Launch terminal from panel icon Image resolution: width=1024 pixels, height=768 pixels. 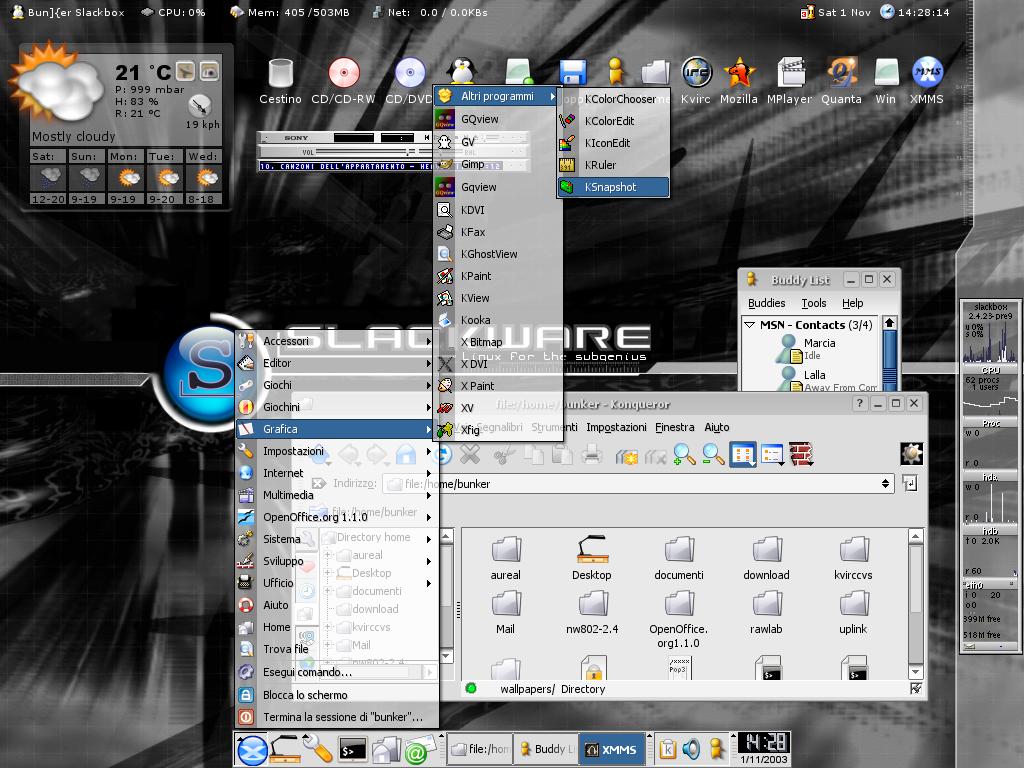351,751
